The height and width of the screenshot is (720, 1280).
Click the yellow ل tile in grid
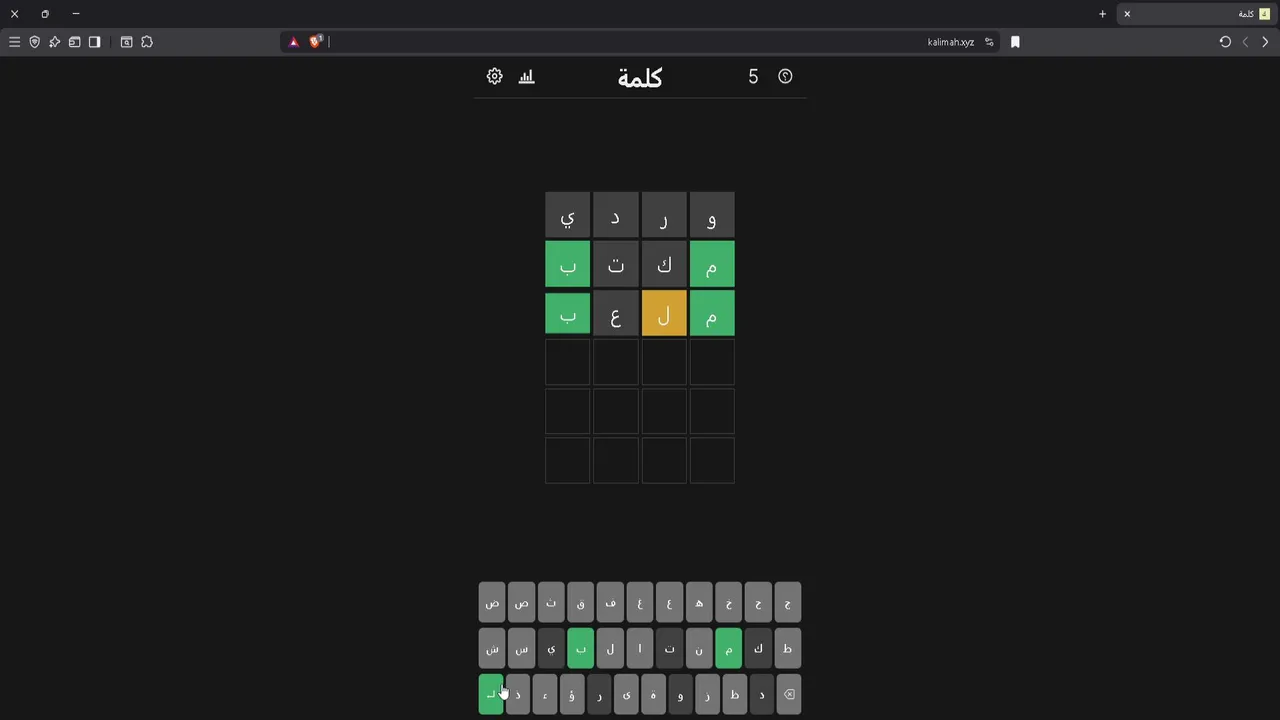point(664,314)
